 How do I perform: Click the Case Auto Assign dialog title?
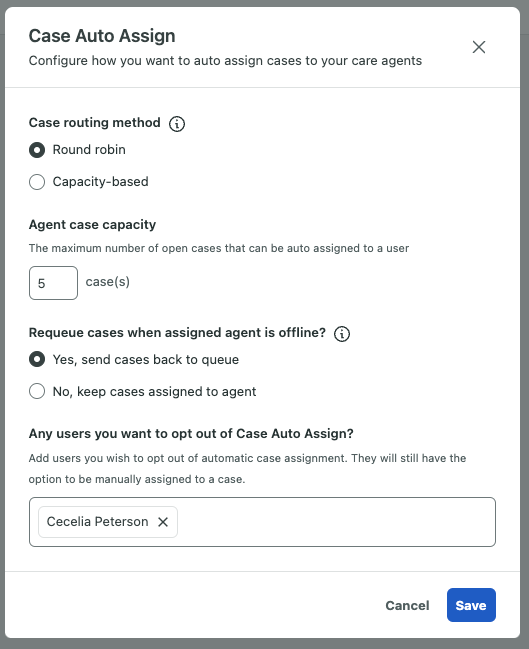[x=102, y=36]
